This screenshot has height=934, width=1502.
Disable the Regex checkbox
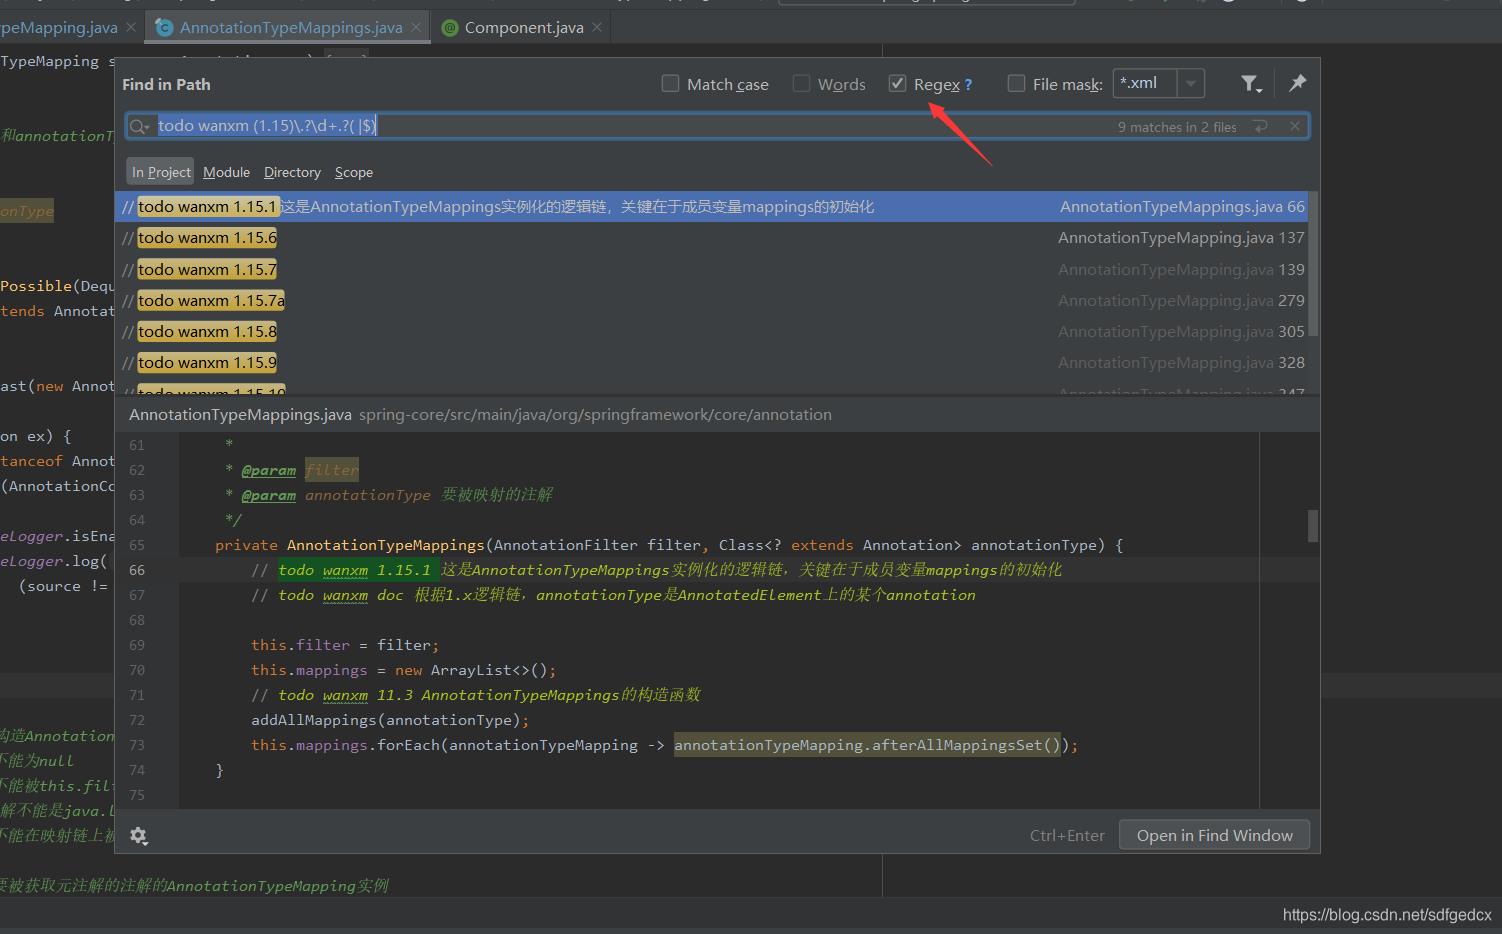click(x=897, y=84)
